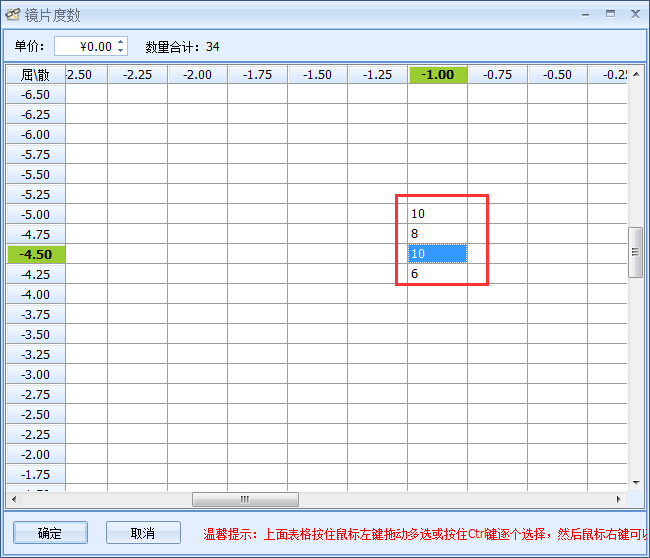This screenshot has width=650, height=558.
Task: Click the -2.00 column header
Action: pos(197,74)
